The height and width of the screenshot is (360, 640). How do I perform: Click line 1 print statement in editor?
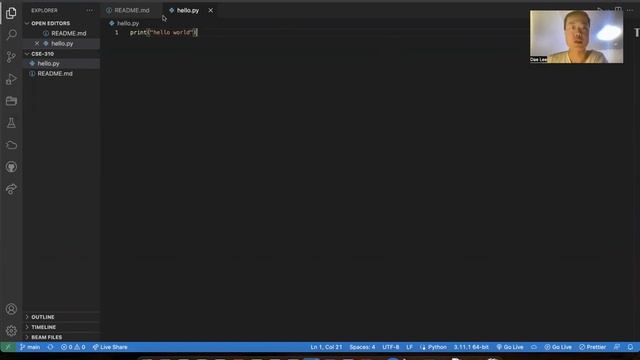[x=164, y=32]
